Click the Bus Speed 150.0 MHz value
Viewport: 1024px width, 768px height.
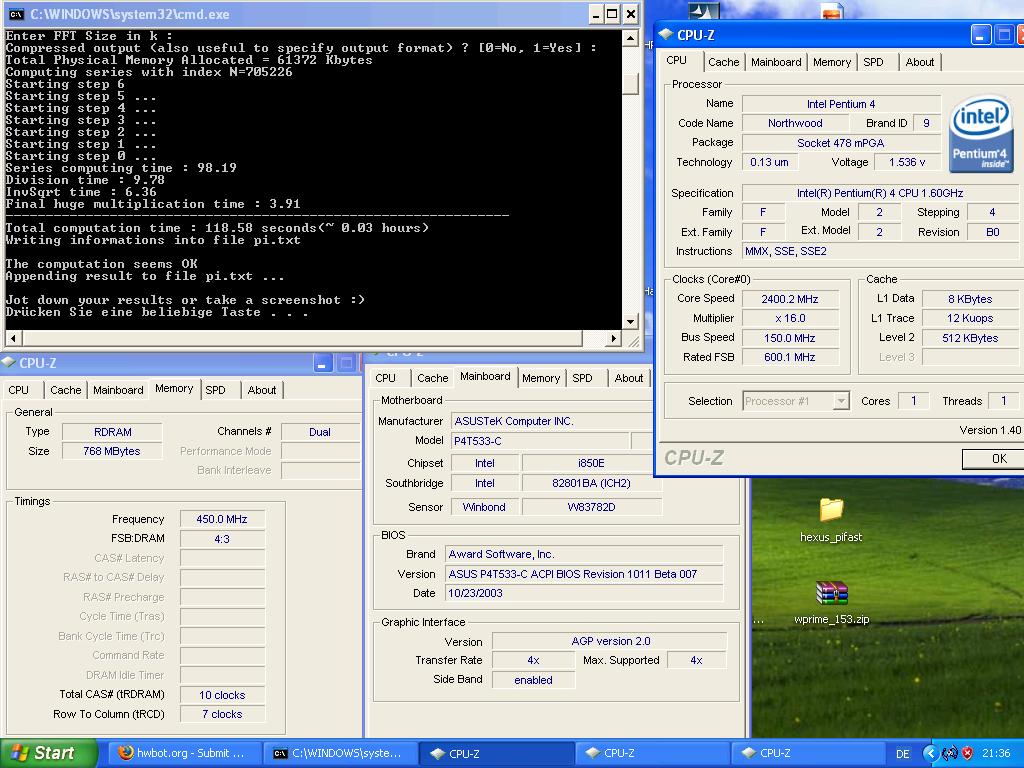pos(790,338)
